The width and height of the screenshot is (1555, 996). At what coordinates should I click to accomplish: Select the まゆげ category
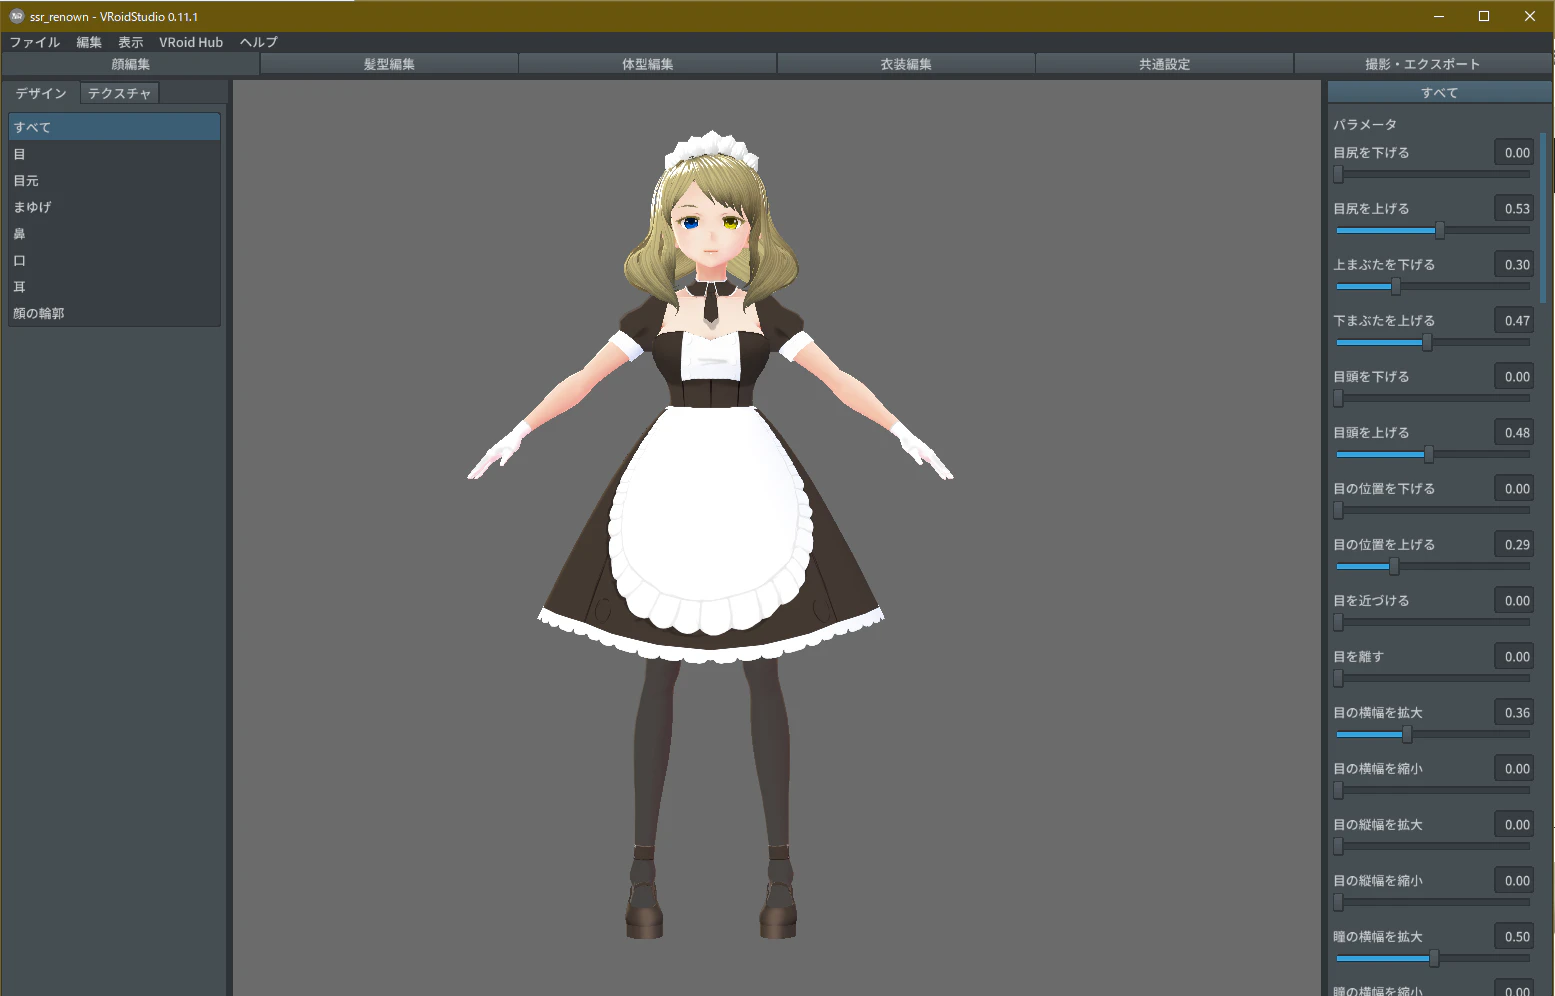pos(114,207)
